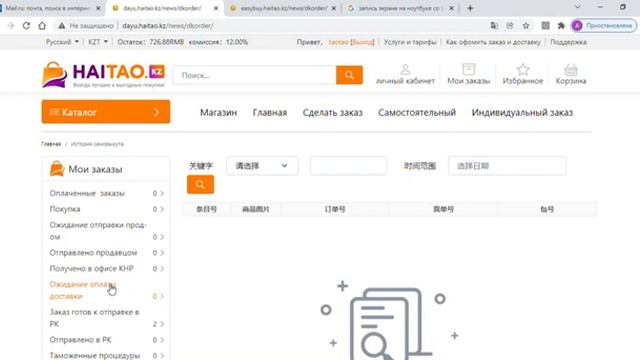Open Сделать заказ navigation item
This screenshot has width=640, height=360.
[333, 113]
